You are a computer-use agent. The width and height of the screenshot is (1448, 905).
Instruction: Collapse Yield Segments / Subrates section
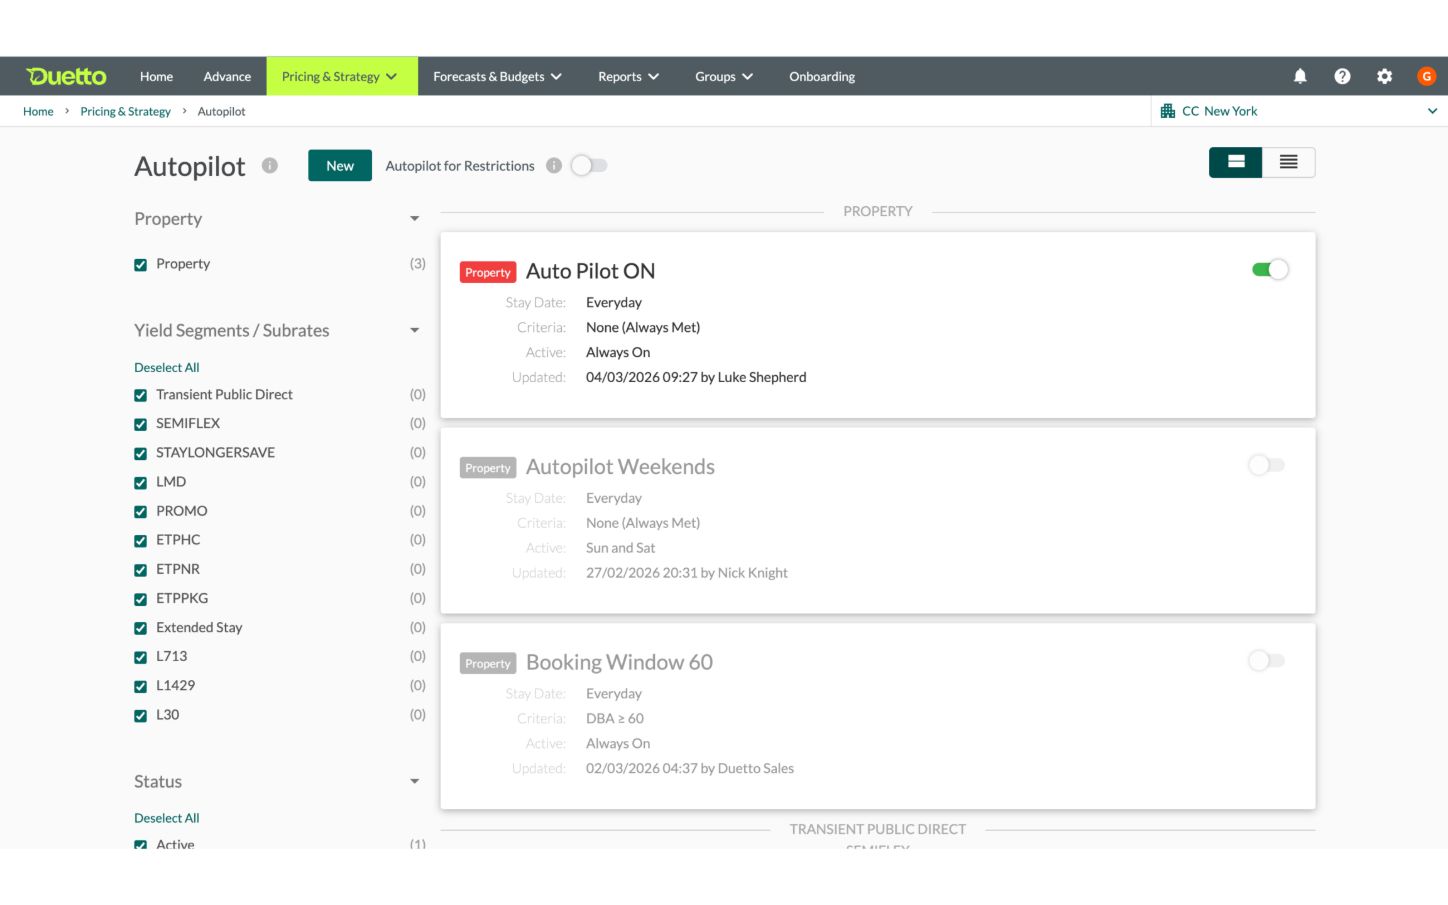[x=414, y=331]
